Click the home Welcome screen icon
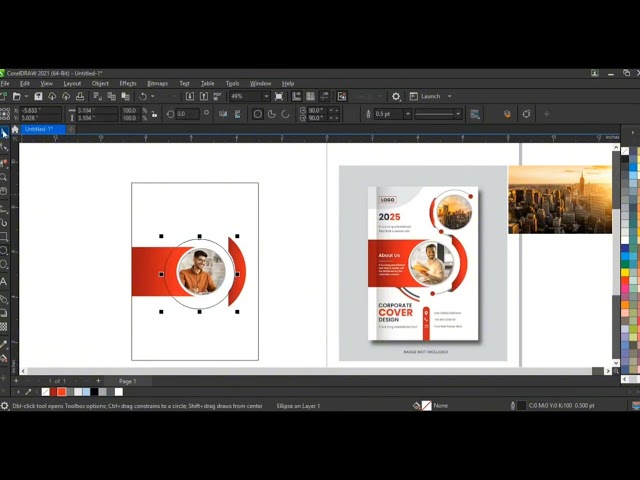Image resolution: width=640 pixels, height=480 pixels. tap(15, 129)
